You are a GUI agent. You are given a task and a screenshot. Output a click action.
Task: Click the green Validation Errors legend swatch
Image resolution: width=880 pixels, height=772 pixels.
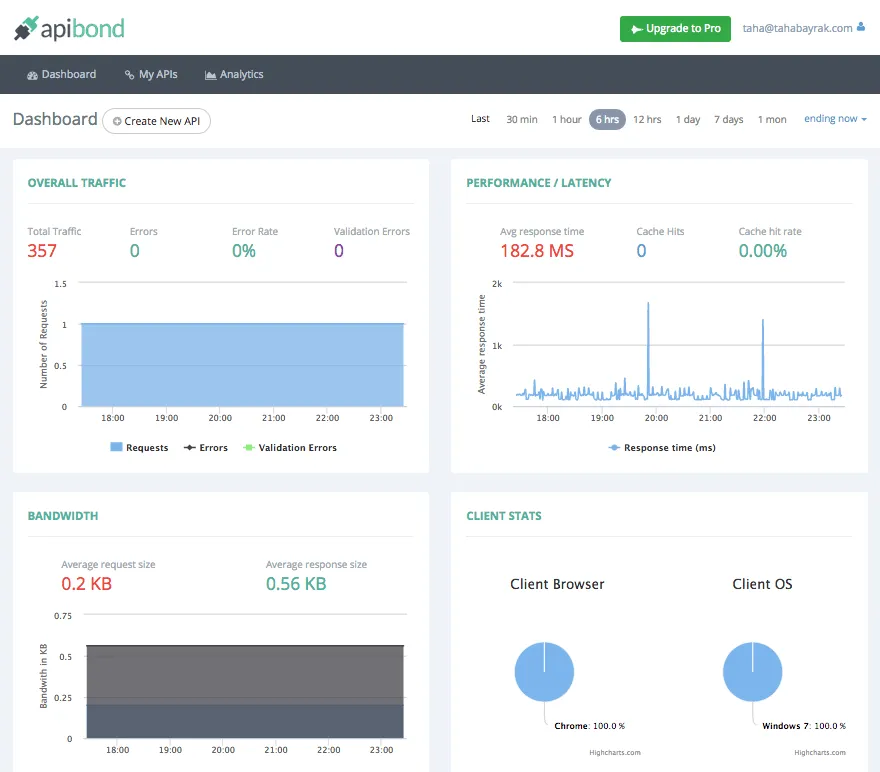pos(249,447)
